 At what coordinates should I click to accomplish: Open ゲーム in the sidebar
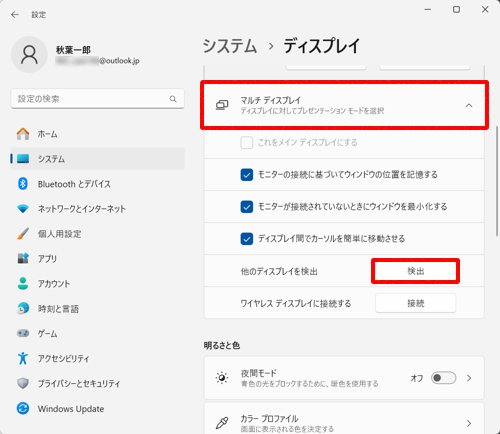pyautogui.click(x=97, y=333)
